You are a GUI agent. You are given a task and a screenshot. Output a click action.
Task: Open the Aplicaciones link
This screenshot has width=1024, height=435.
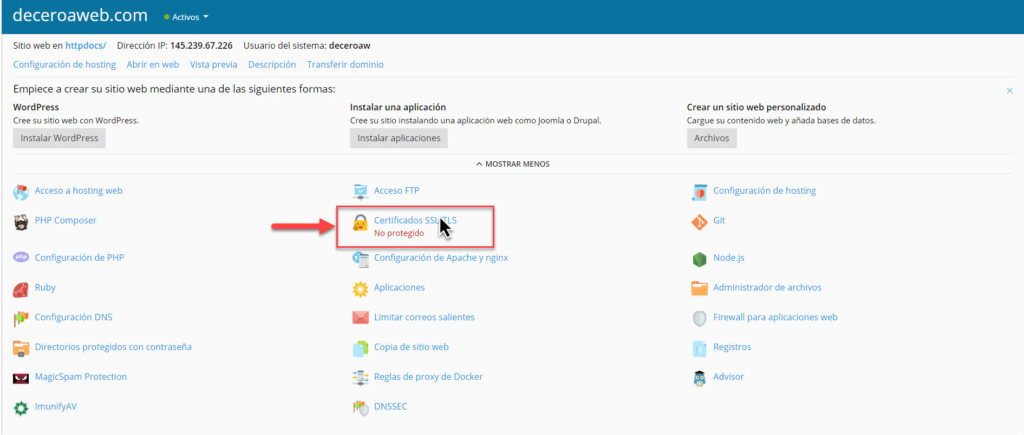pos(400,287)
